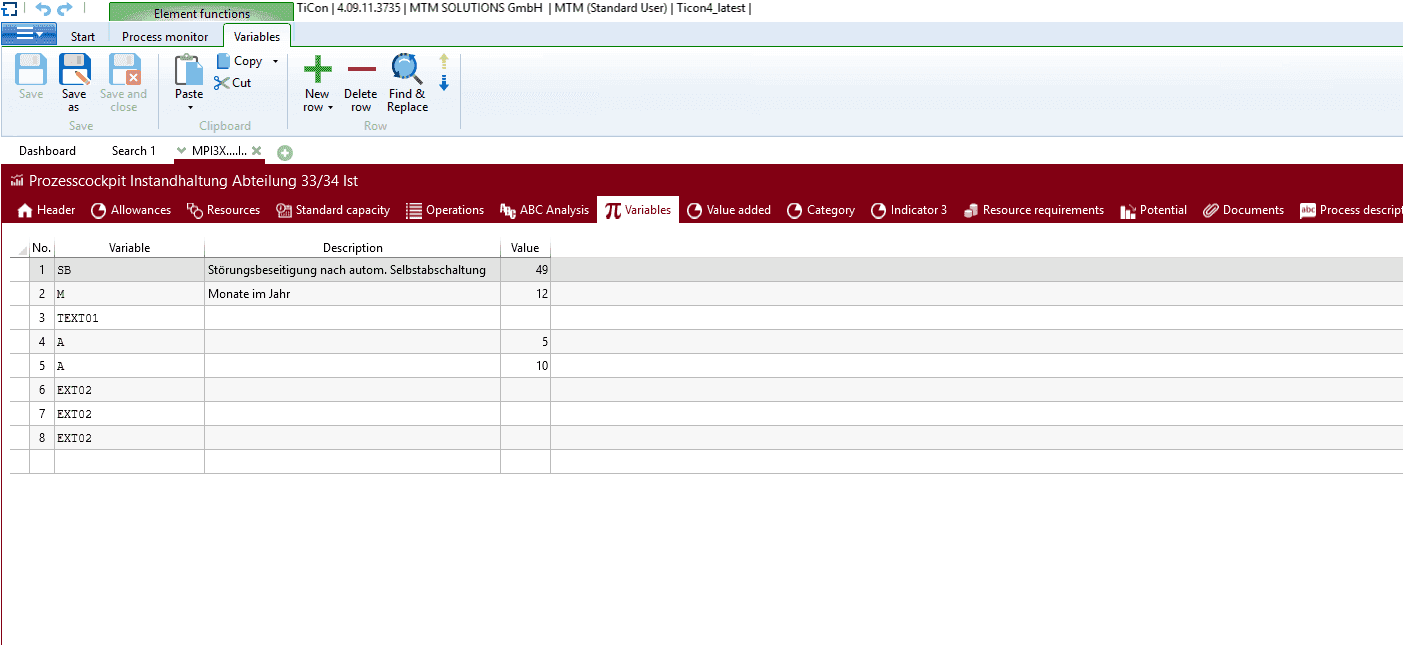
Task: Open the application menu button
Action: pyautogui.click(x=28, y=34)
